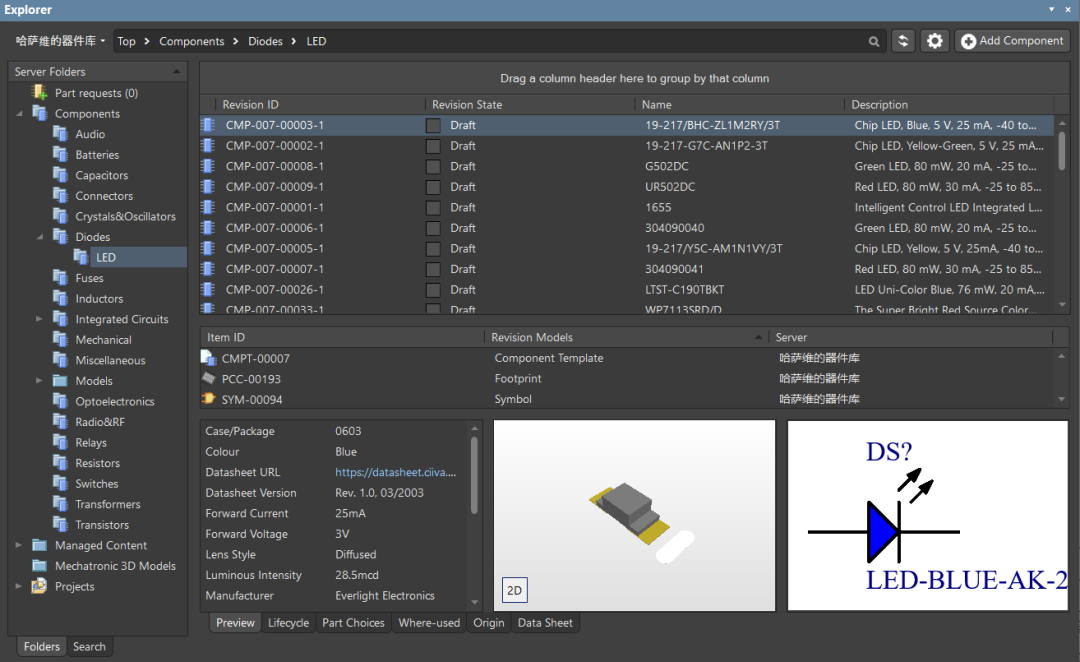1080x662 pixels.
Task: Switch to the Data Sheet tab
Action: 545,623
